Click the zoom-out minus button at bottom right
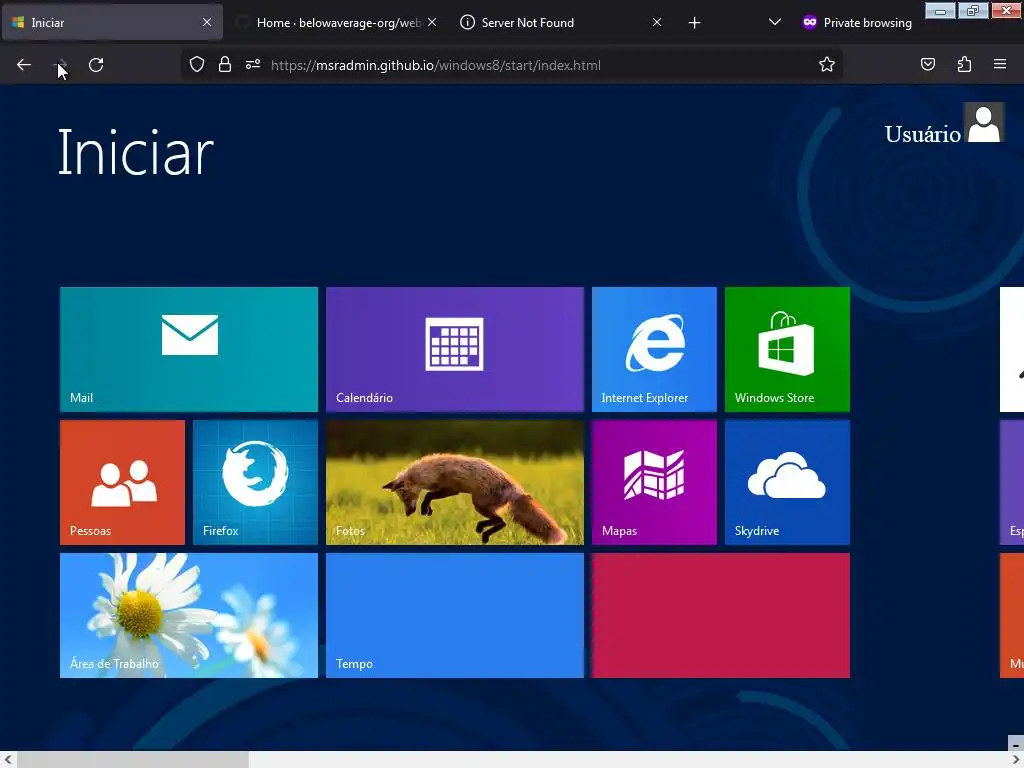 click(x=1016, y=744)
